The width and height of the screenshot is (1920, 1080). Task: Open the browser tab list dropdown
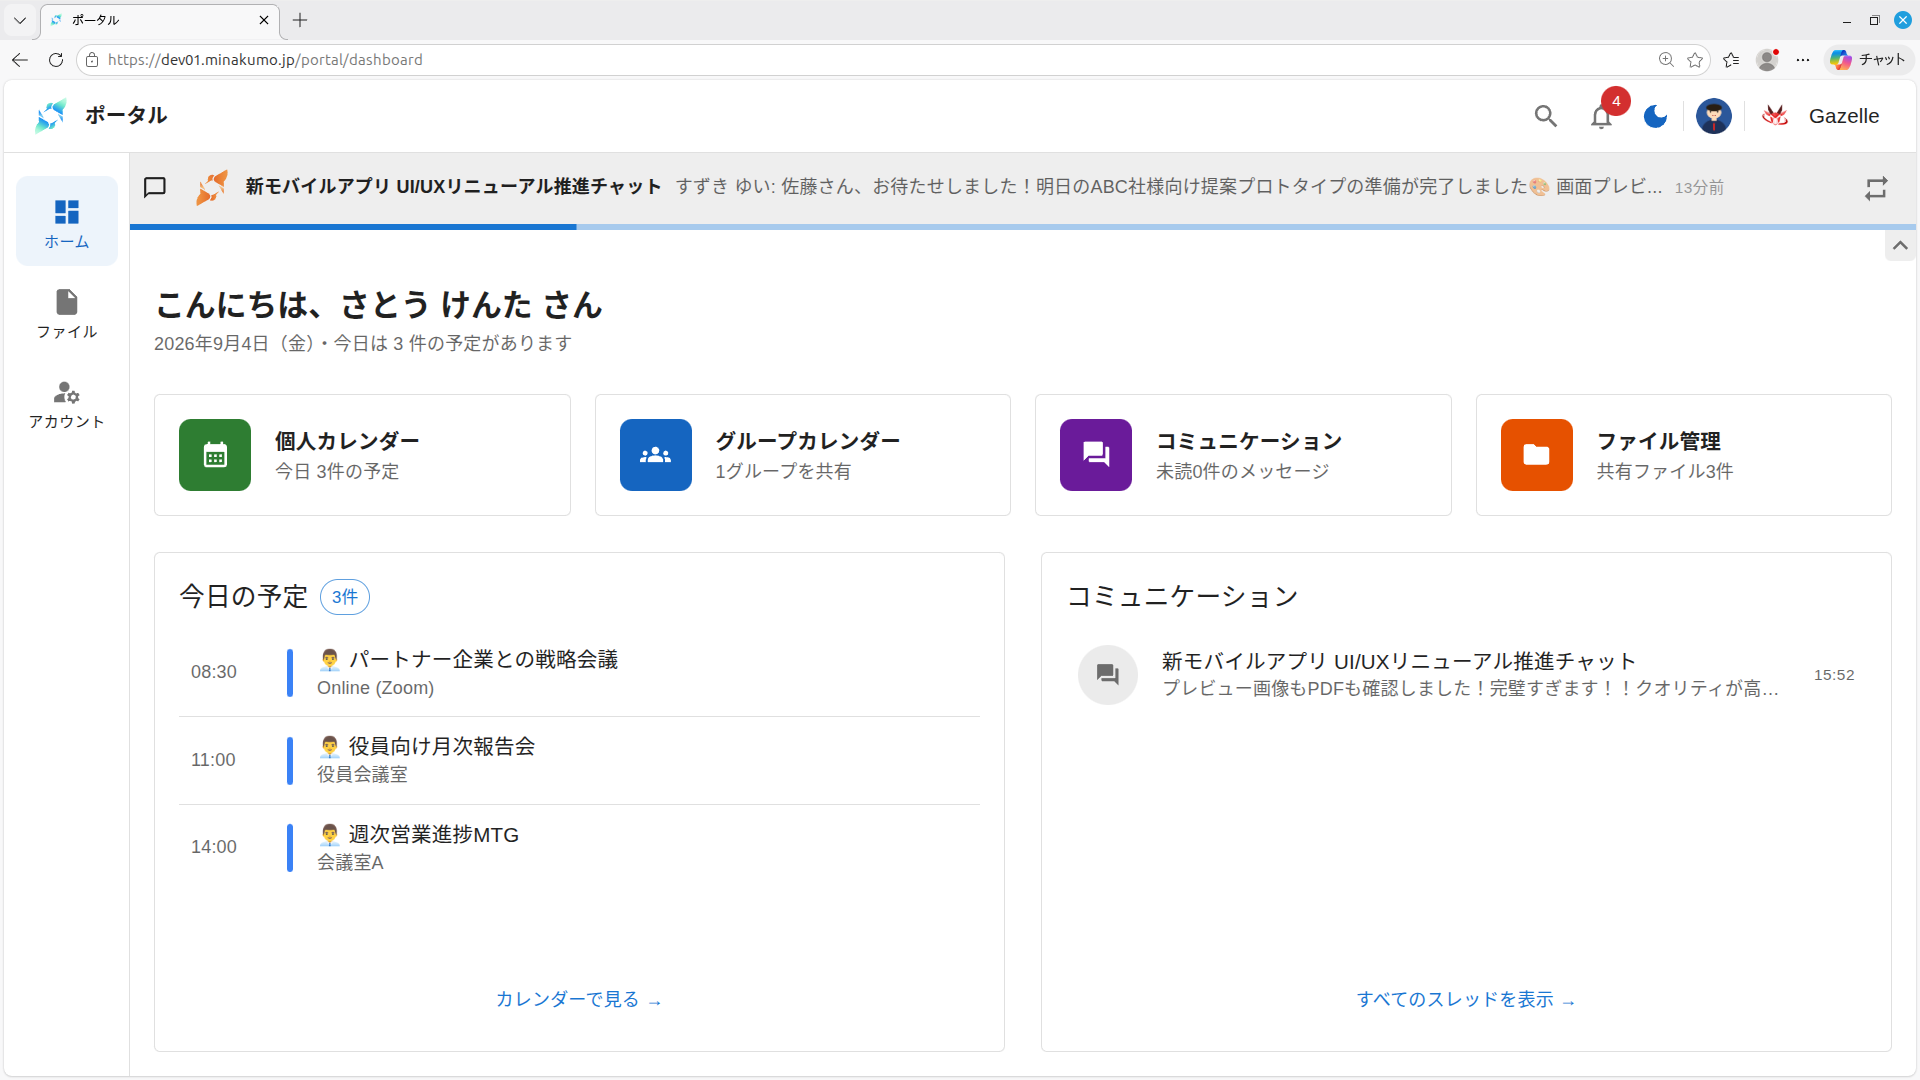(x=20, y=20)
